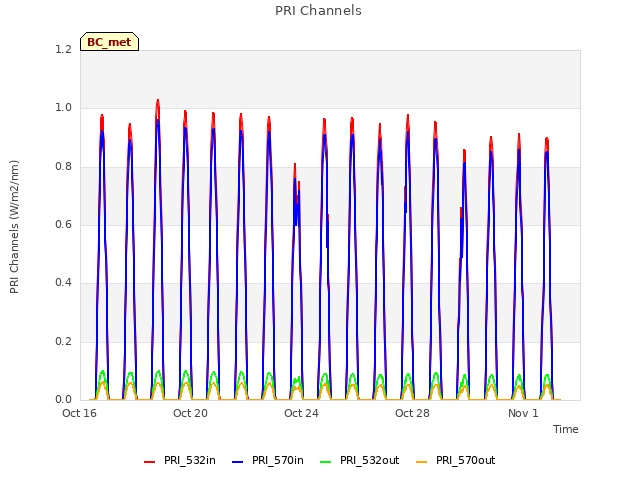Viewport: 640px width, 480px height.
Task: Click the Time x-axis label
Action: tap(566, 429)
